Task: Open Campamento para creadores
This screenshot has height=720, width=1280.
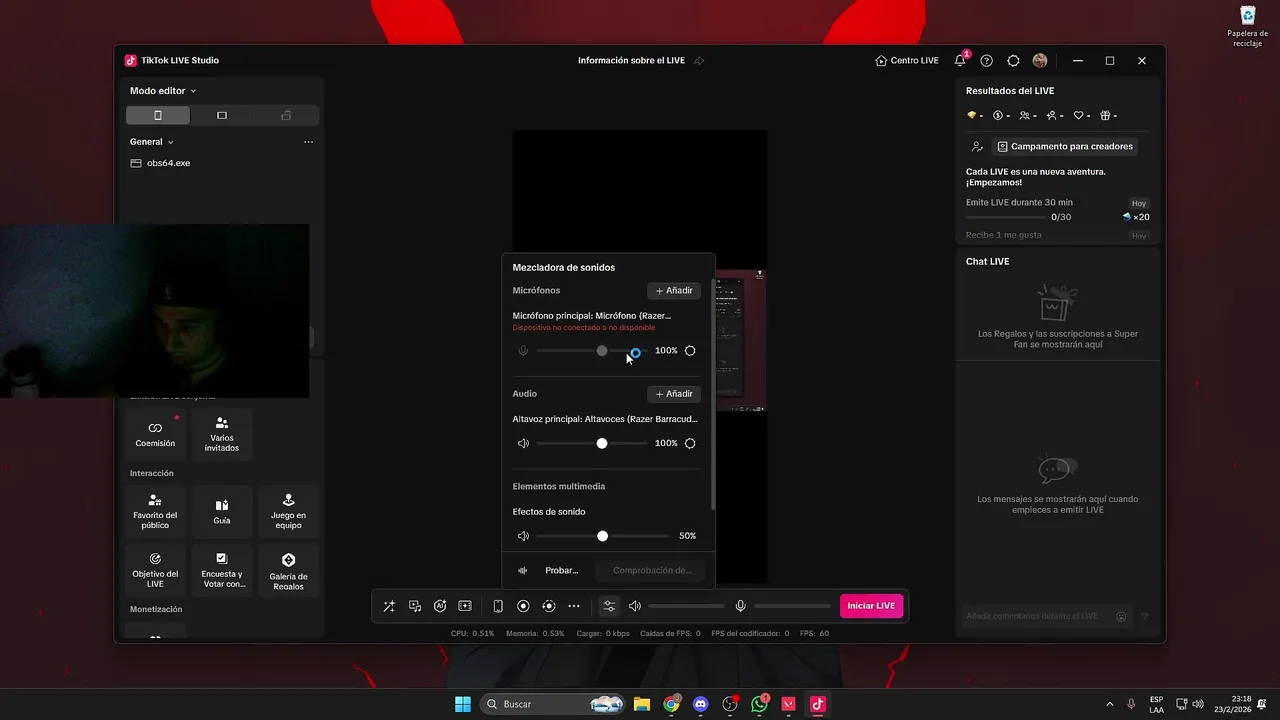Action: [1064, 147]
